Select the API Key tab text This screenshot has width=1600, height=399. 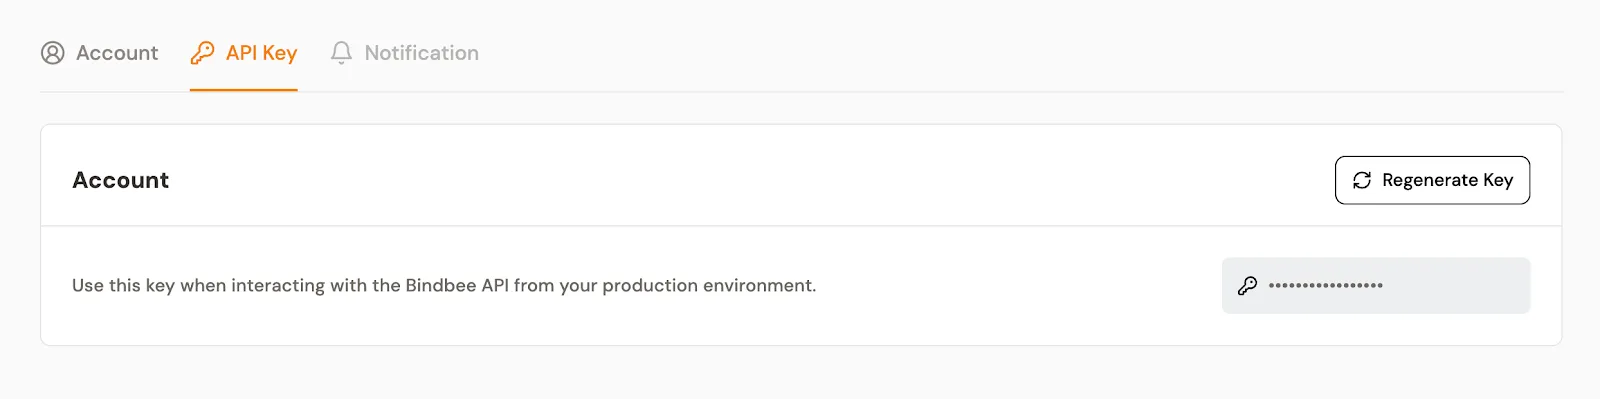(x=261, y=53)
